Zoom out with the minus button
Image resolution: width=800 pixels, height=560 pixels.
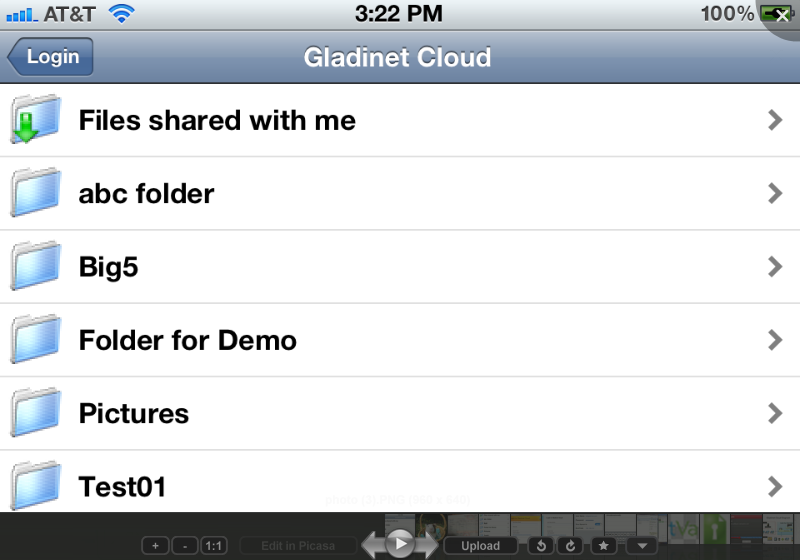click(x=185, y=546)
